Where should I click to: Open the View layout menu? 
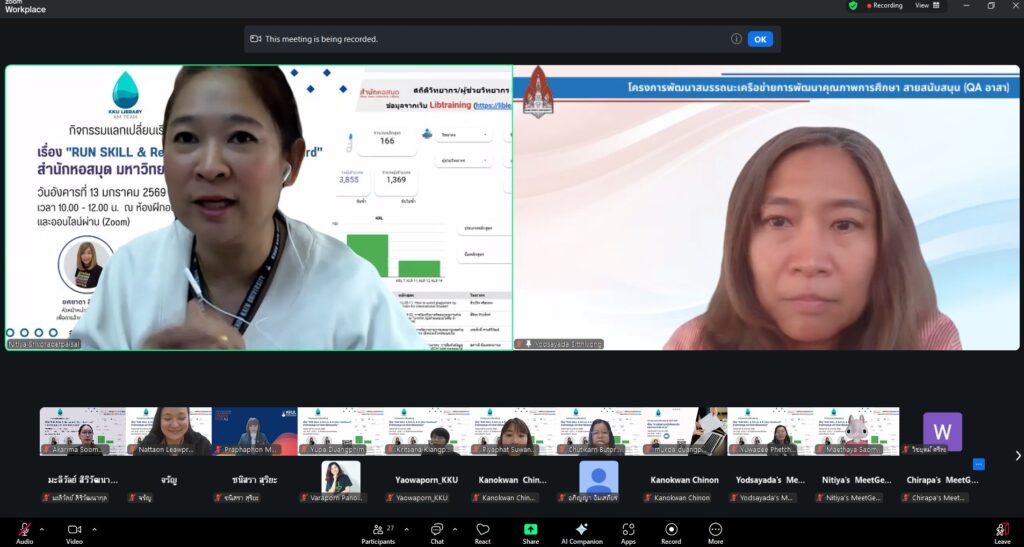coord(924,5)
